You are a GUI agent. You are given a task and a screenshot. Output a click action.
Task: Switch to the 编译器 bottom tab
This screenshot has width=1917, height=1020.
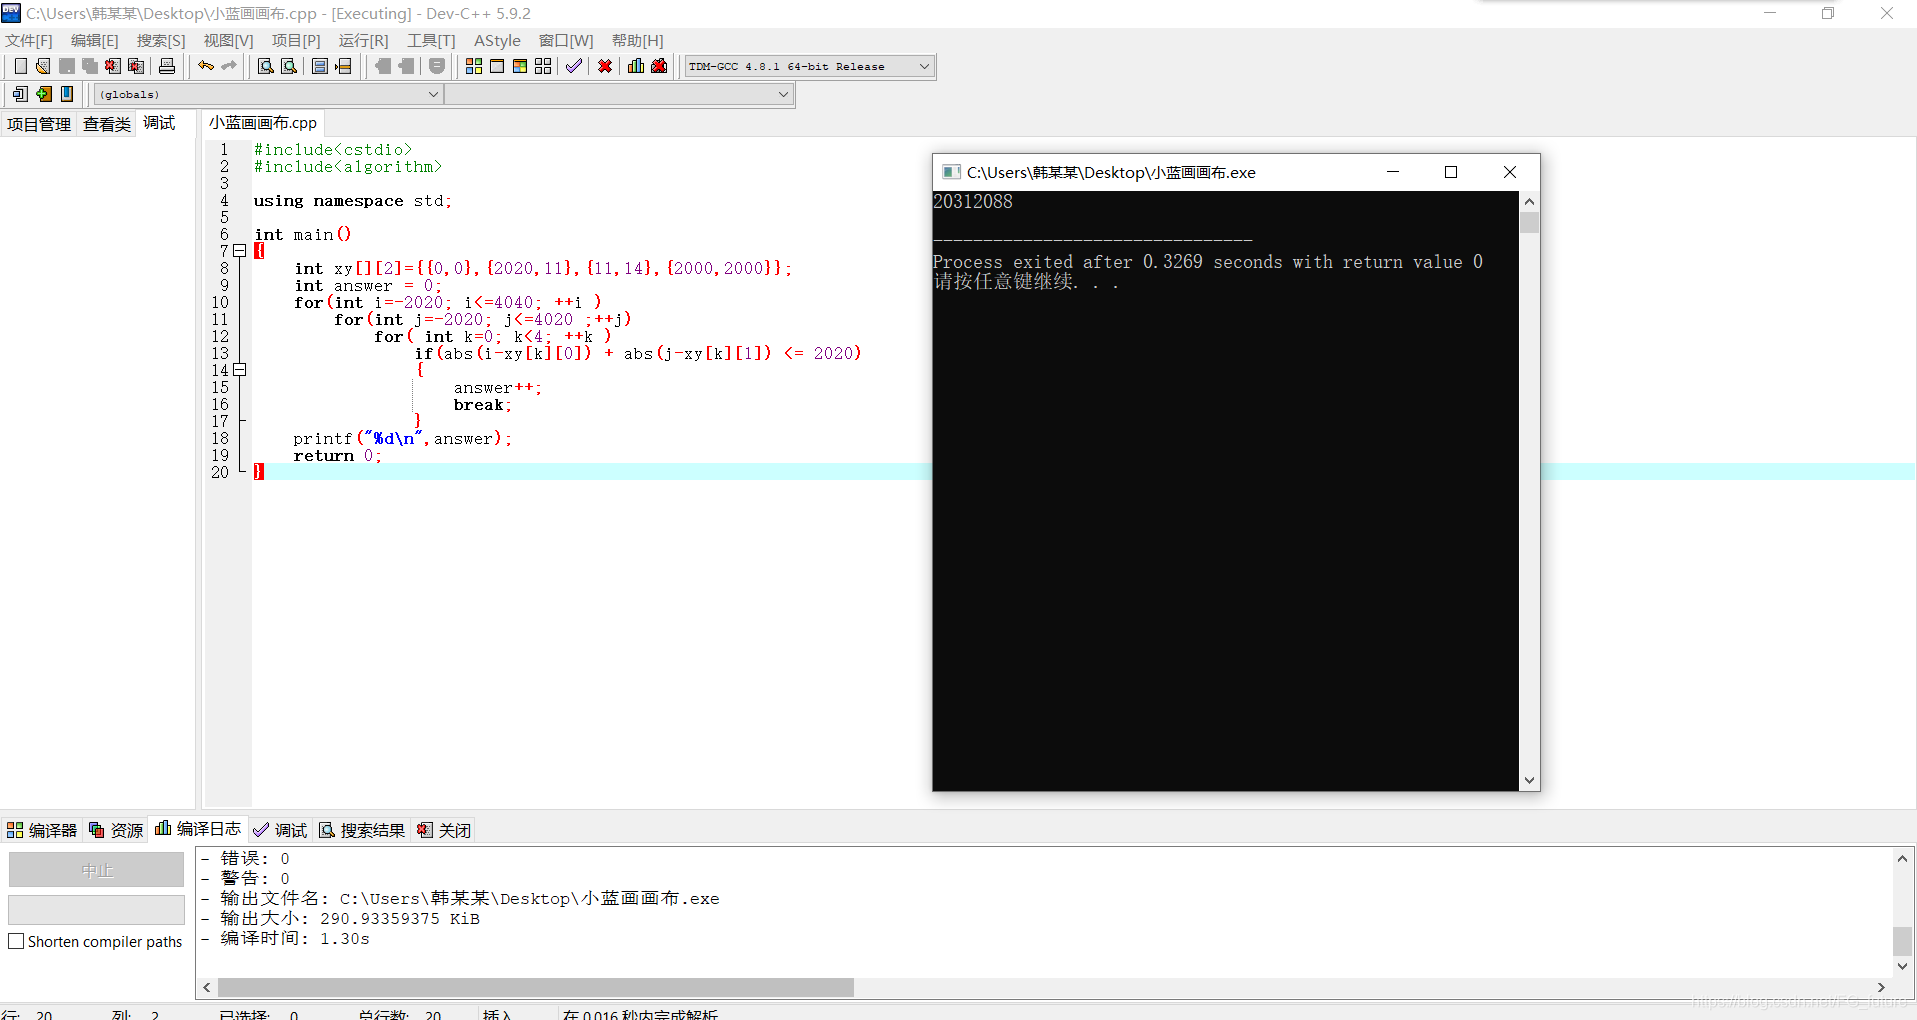[x=42, y=830]
